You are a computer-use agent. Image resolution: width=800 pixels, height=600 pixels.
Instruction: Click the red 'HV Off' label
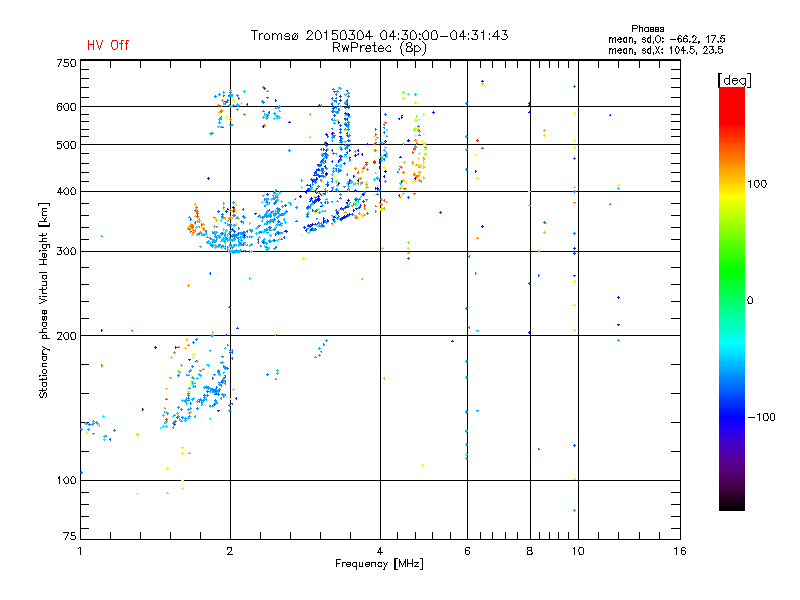(x=108, y=45)
